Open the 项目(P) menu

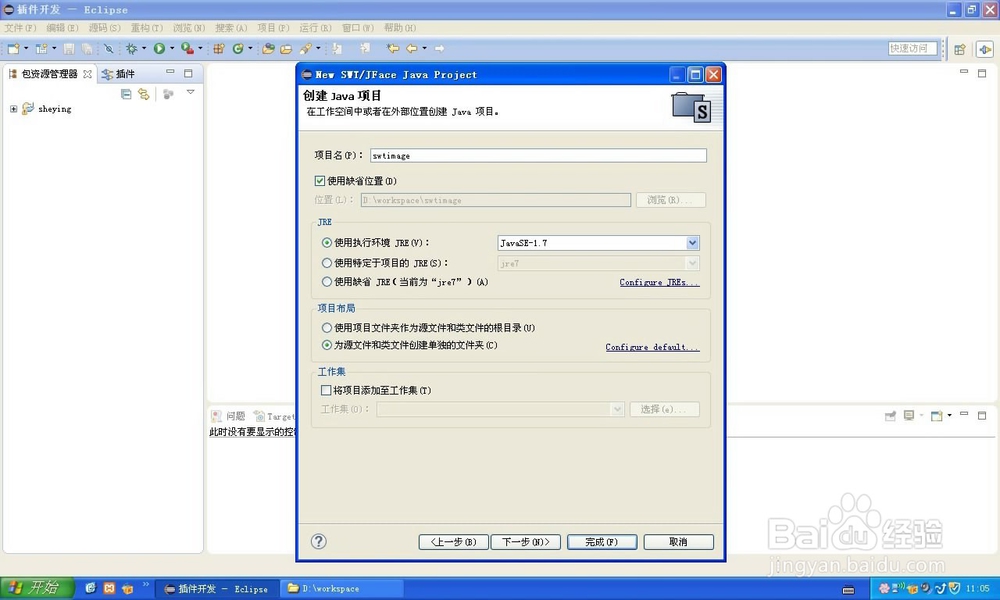274,28
